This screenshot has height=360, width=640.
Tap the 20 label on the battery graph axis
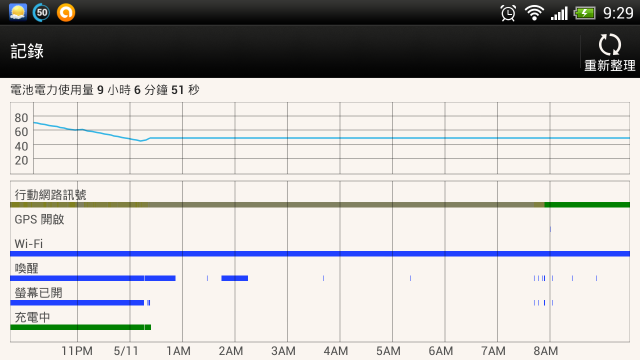pyautogui.click(x=21, y=160)
